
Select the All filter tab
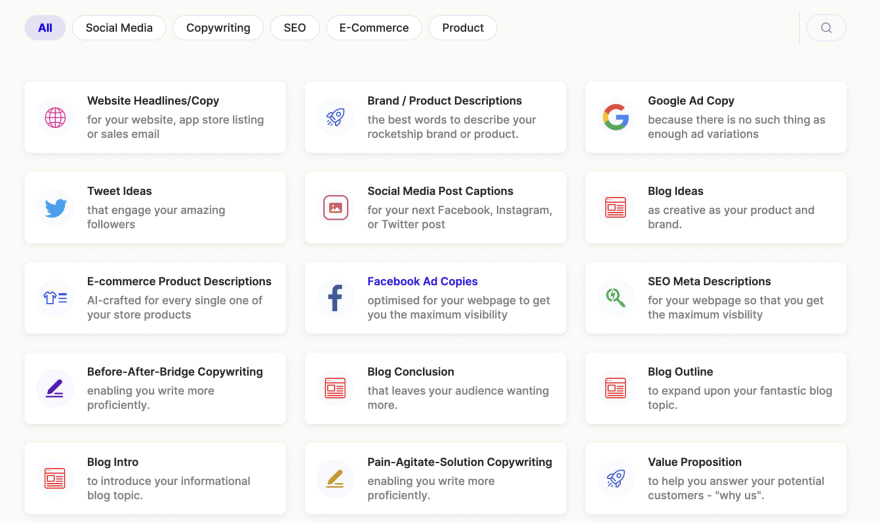[45, 27]
